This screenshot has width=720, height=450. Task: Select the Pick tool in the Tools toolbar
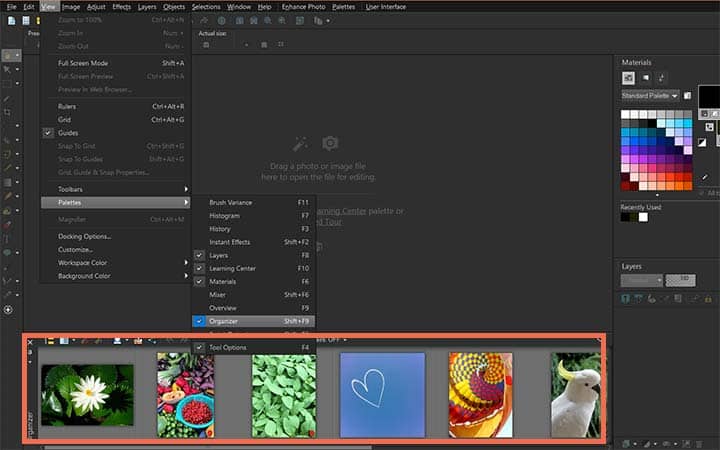[7, 69]
